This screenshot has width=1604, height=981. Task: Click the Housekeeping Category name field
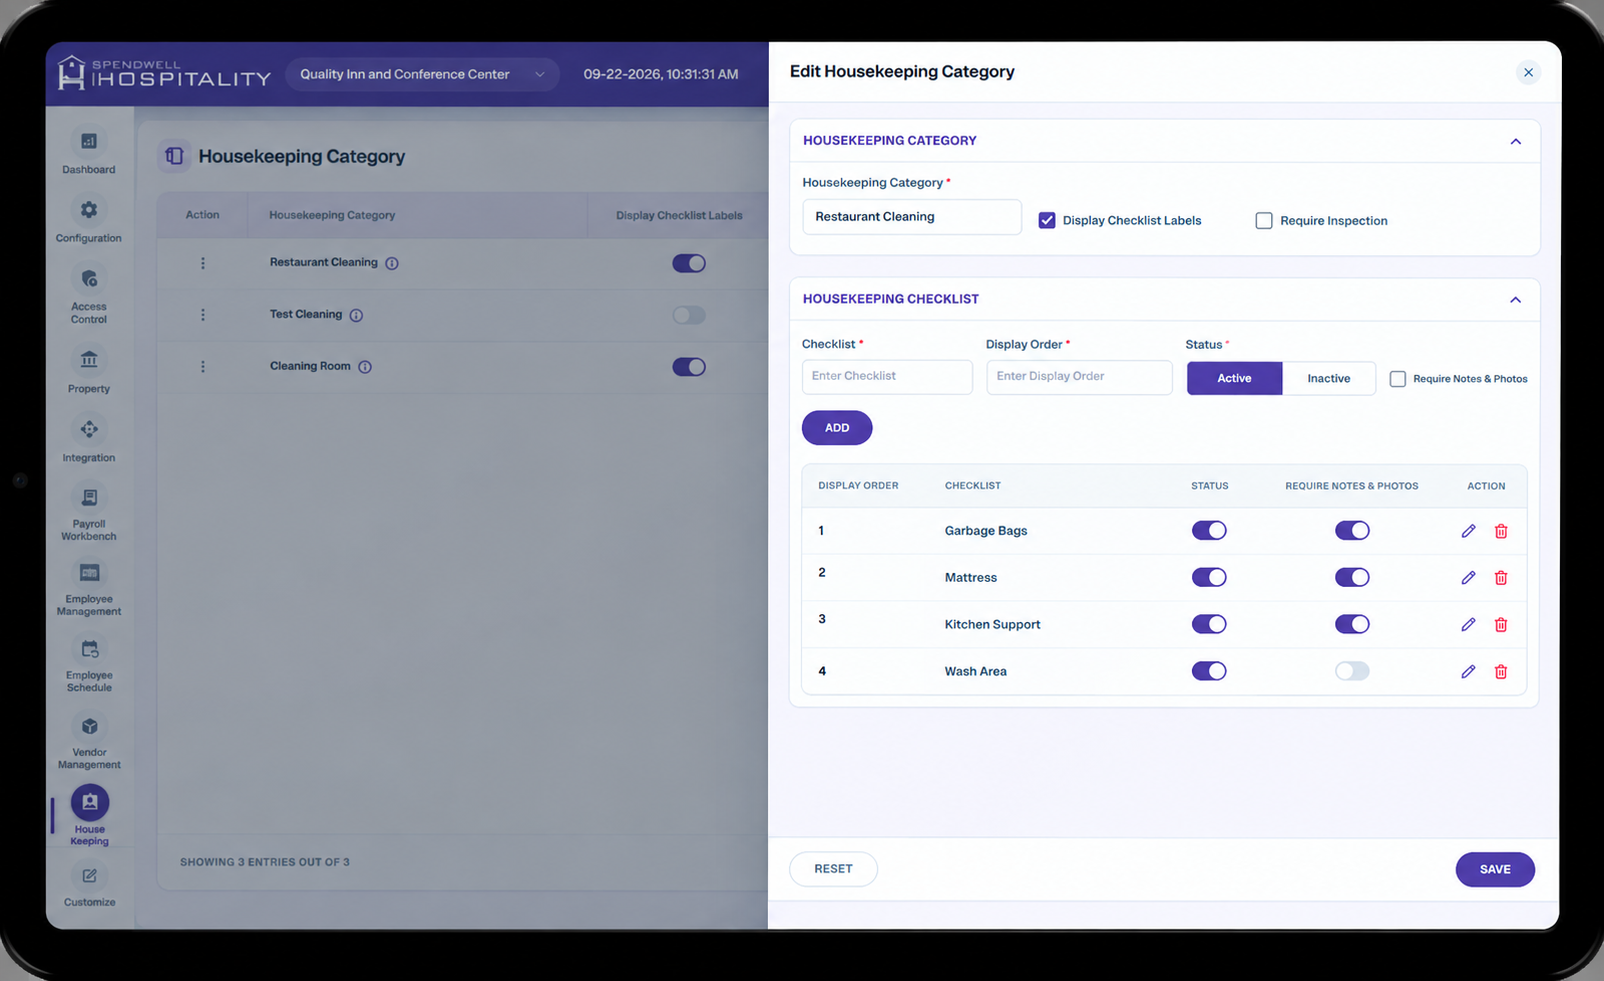tap(912, 217)
